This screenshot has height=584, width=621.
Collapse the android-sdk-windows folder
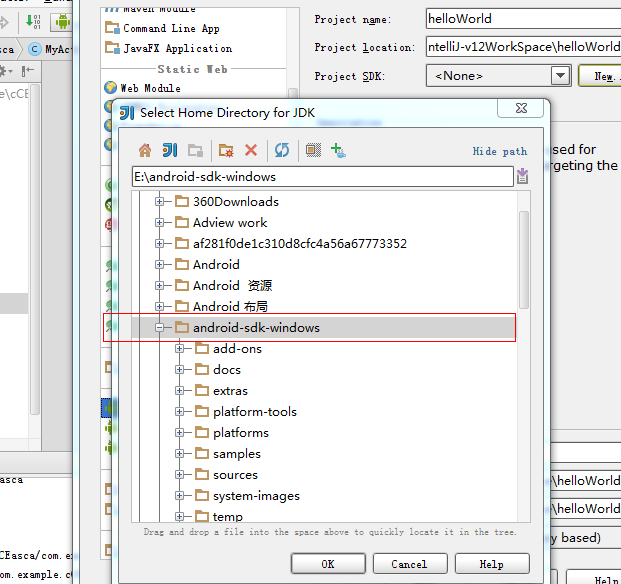[x=160, y=328]
